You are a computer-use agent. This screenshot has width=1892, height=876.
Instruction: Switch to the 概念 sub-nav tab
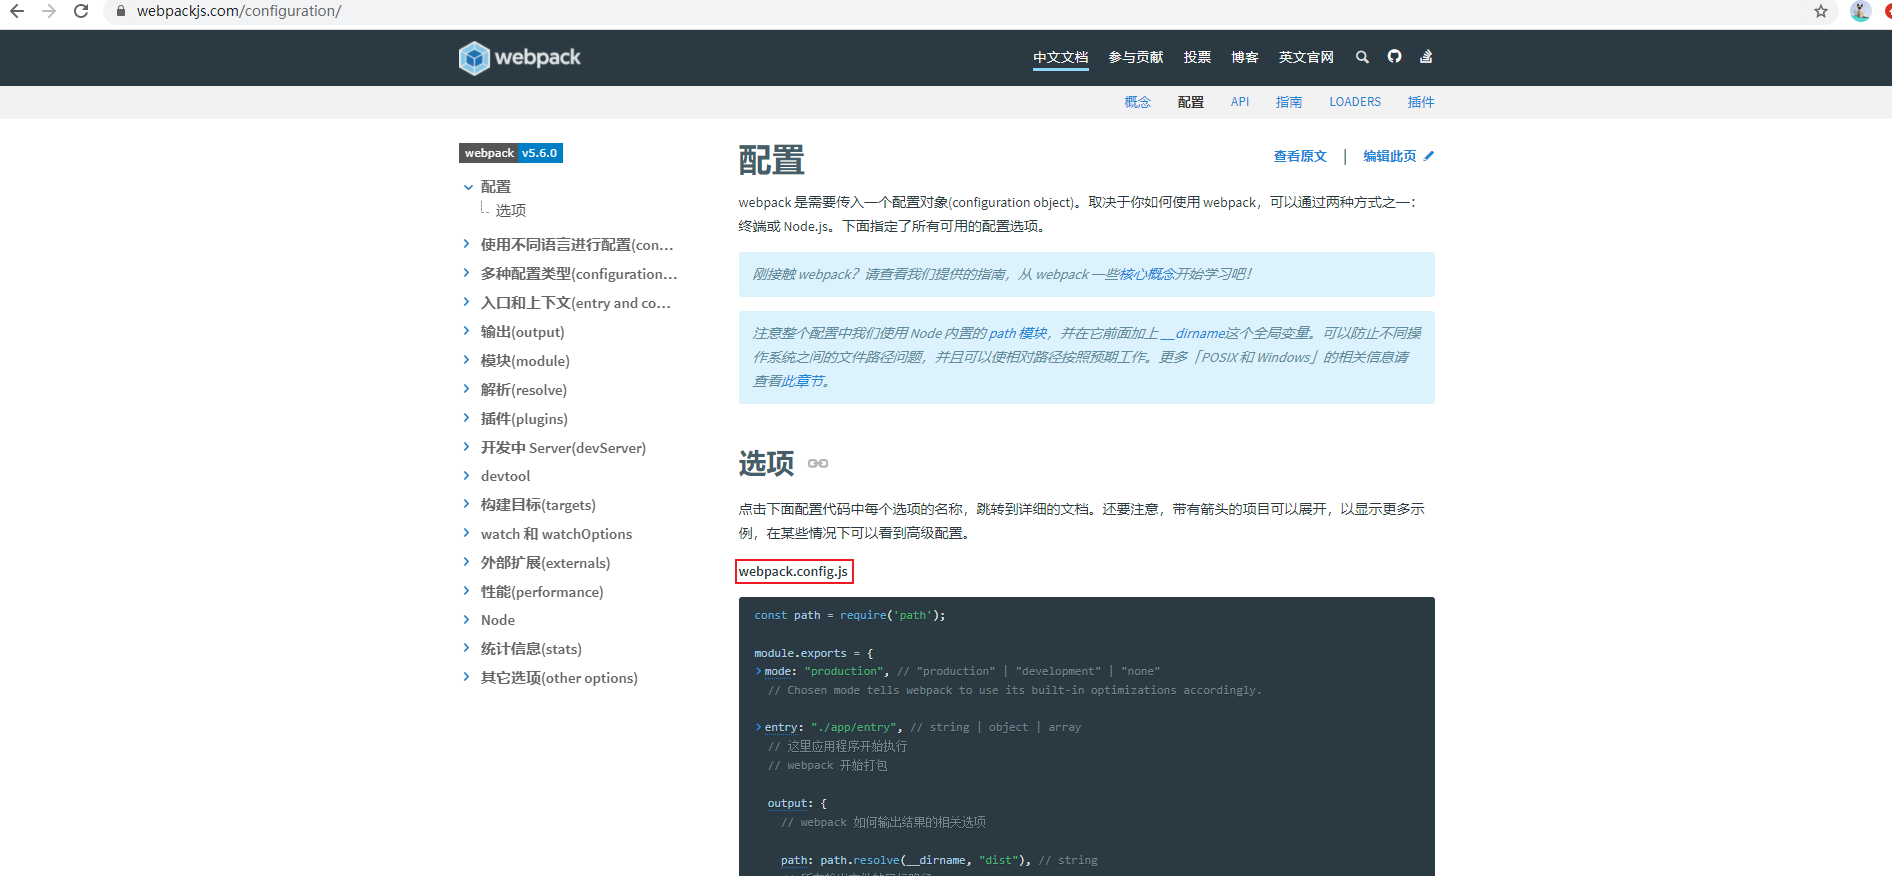(x=1138, y=102)
